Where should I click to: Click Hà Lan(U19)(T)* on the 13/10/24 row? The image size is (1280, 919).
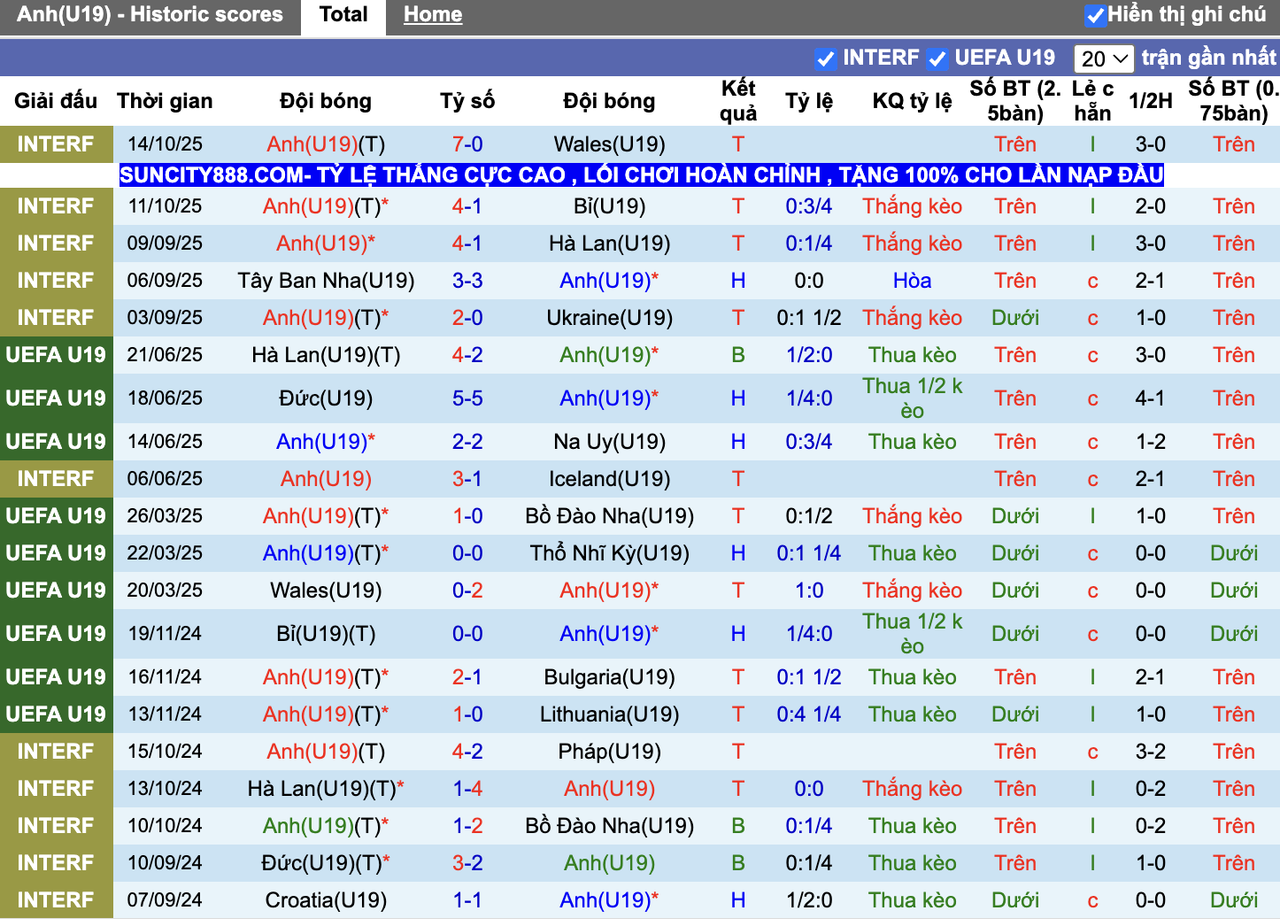326,789
